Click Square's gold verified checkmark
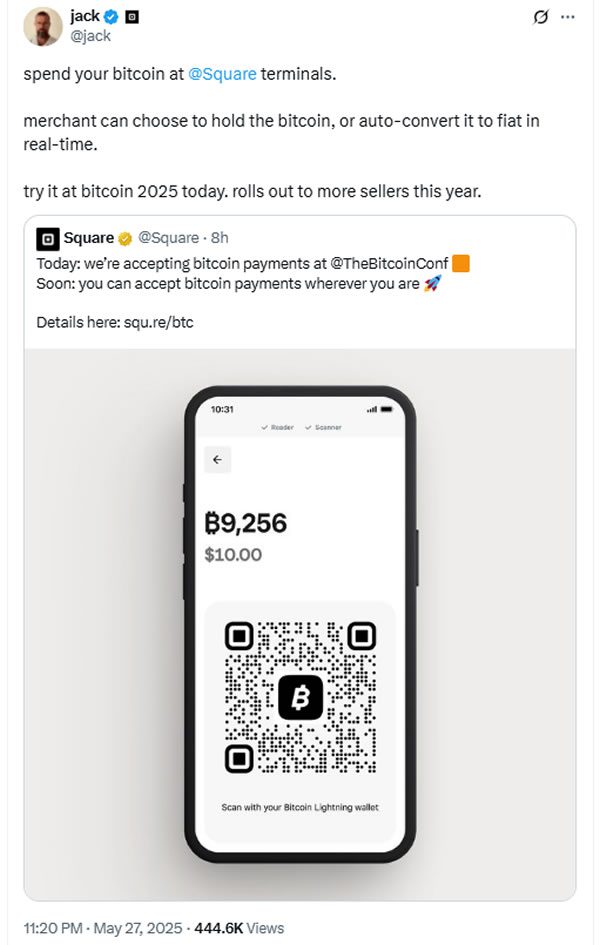Screen dimensions: 600x945 (x=122, y=238)
